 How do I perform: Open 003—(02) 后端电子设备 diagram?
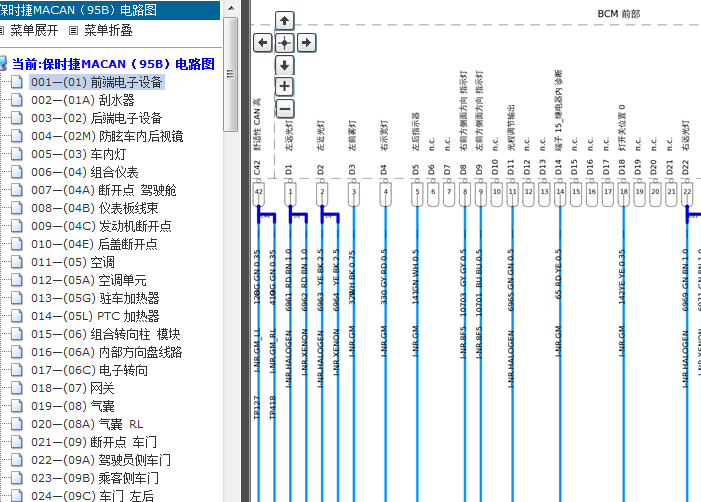(x=97, y=118)
